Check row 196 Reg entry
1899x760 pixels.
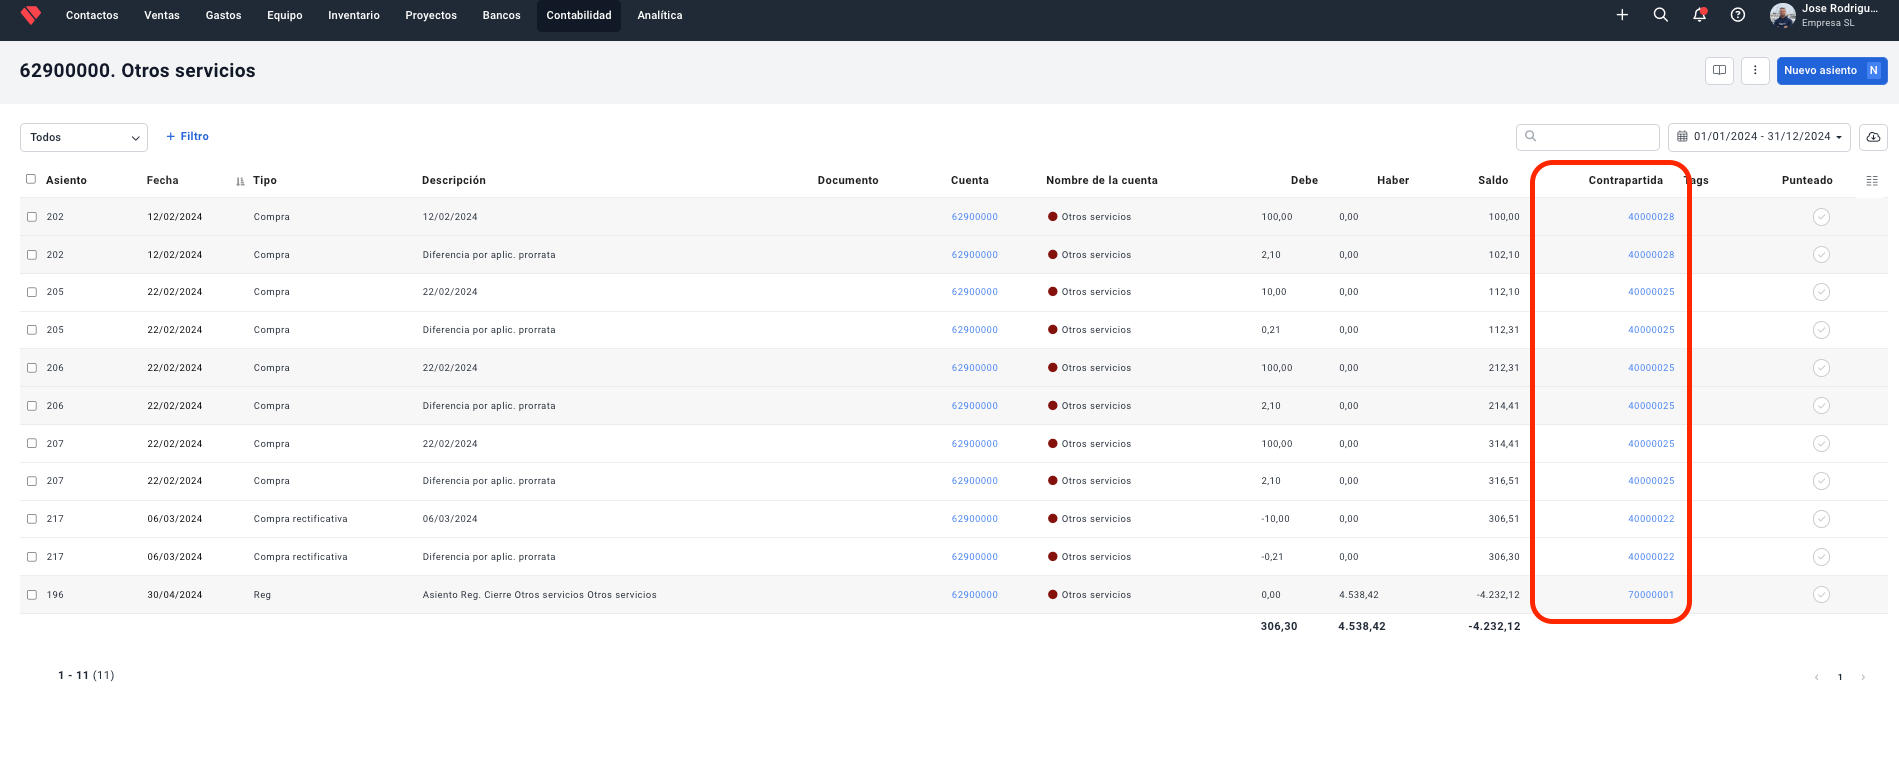[32, 595]
